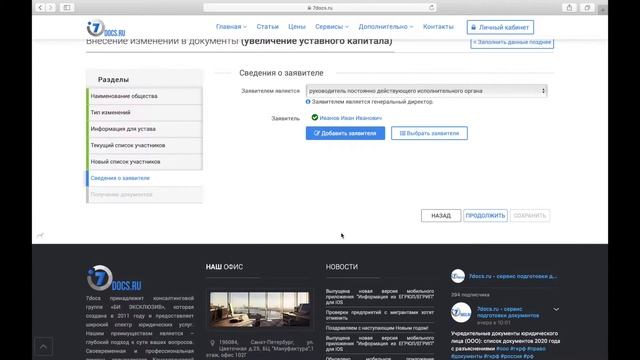Image resolution: width=640 pixels, height=360 pixels.
Task: Open the Контакты menu item
Action: click(x=438, y=27)
